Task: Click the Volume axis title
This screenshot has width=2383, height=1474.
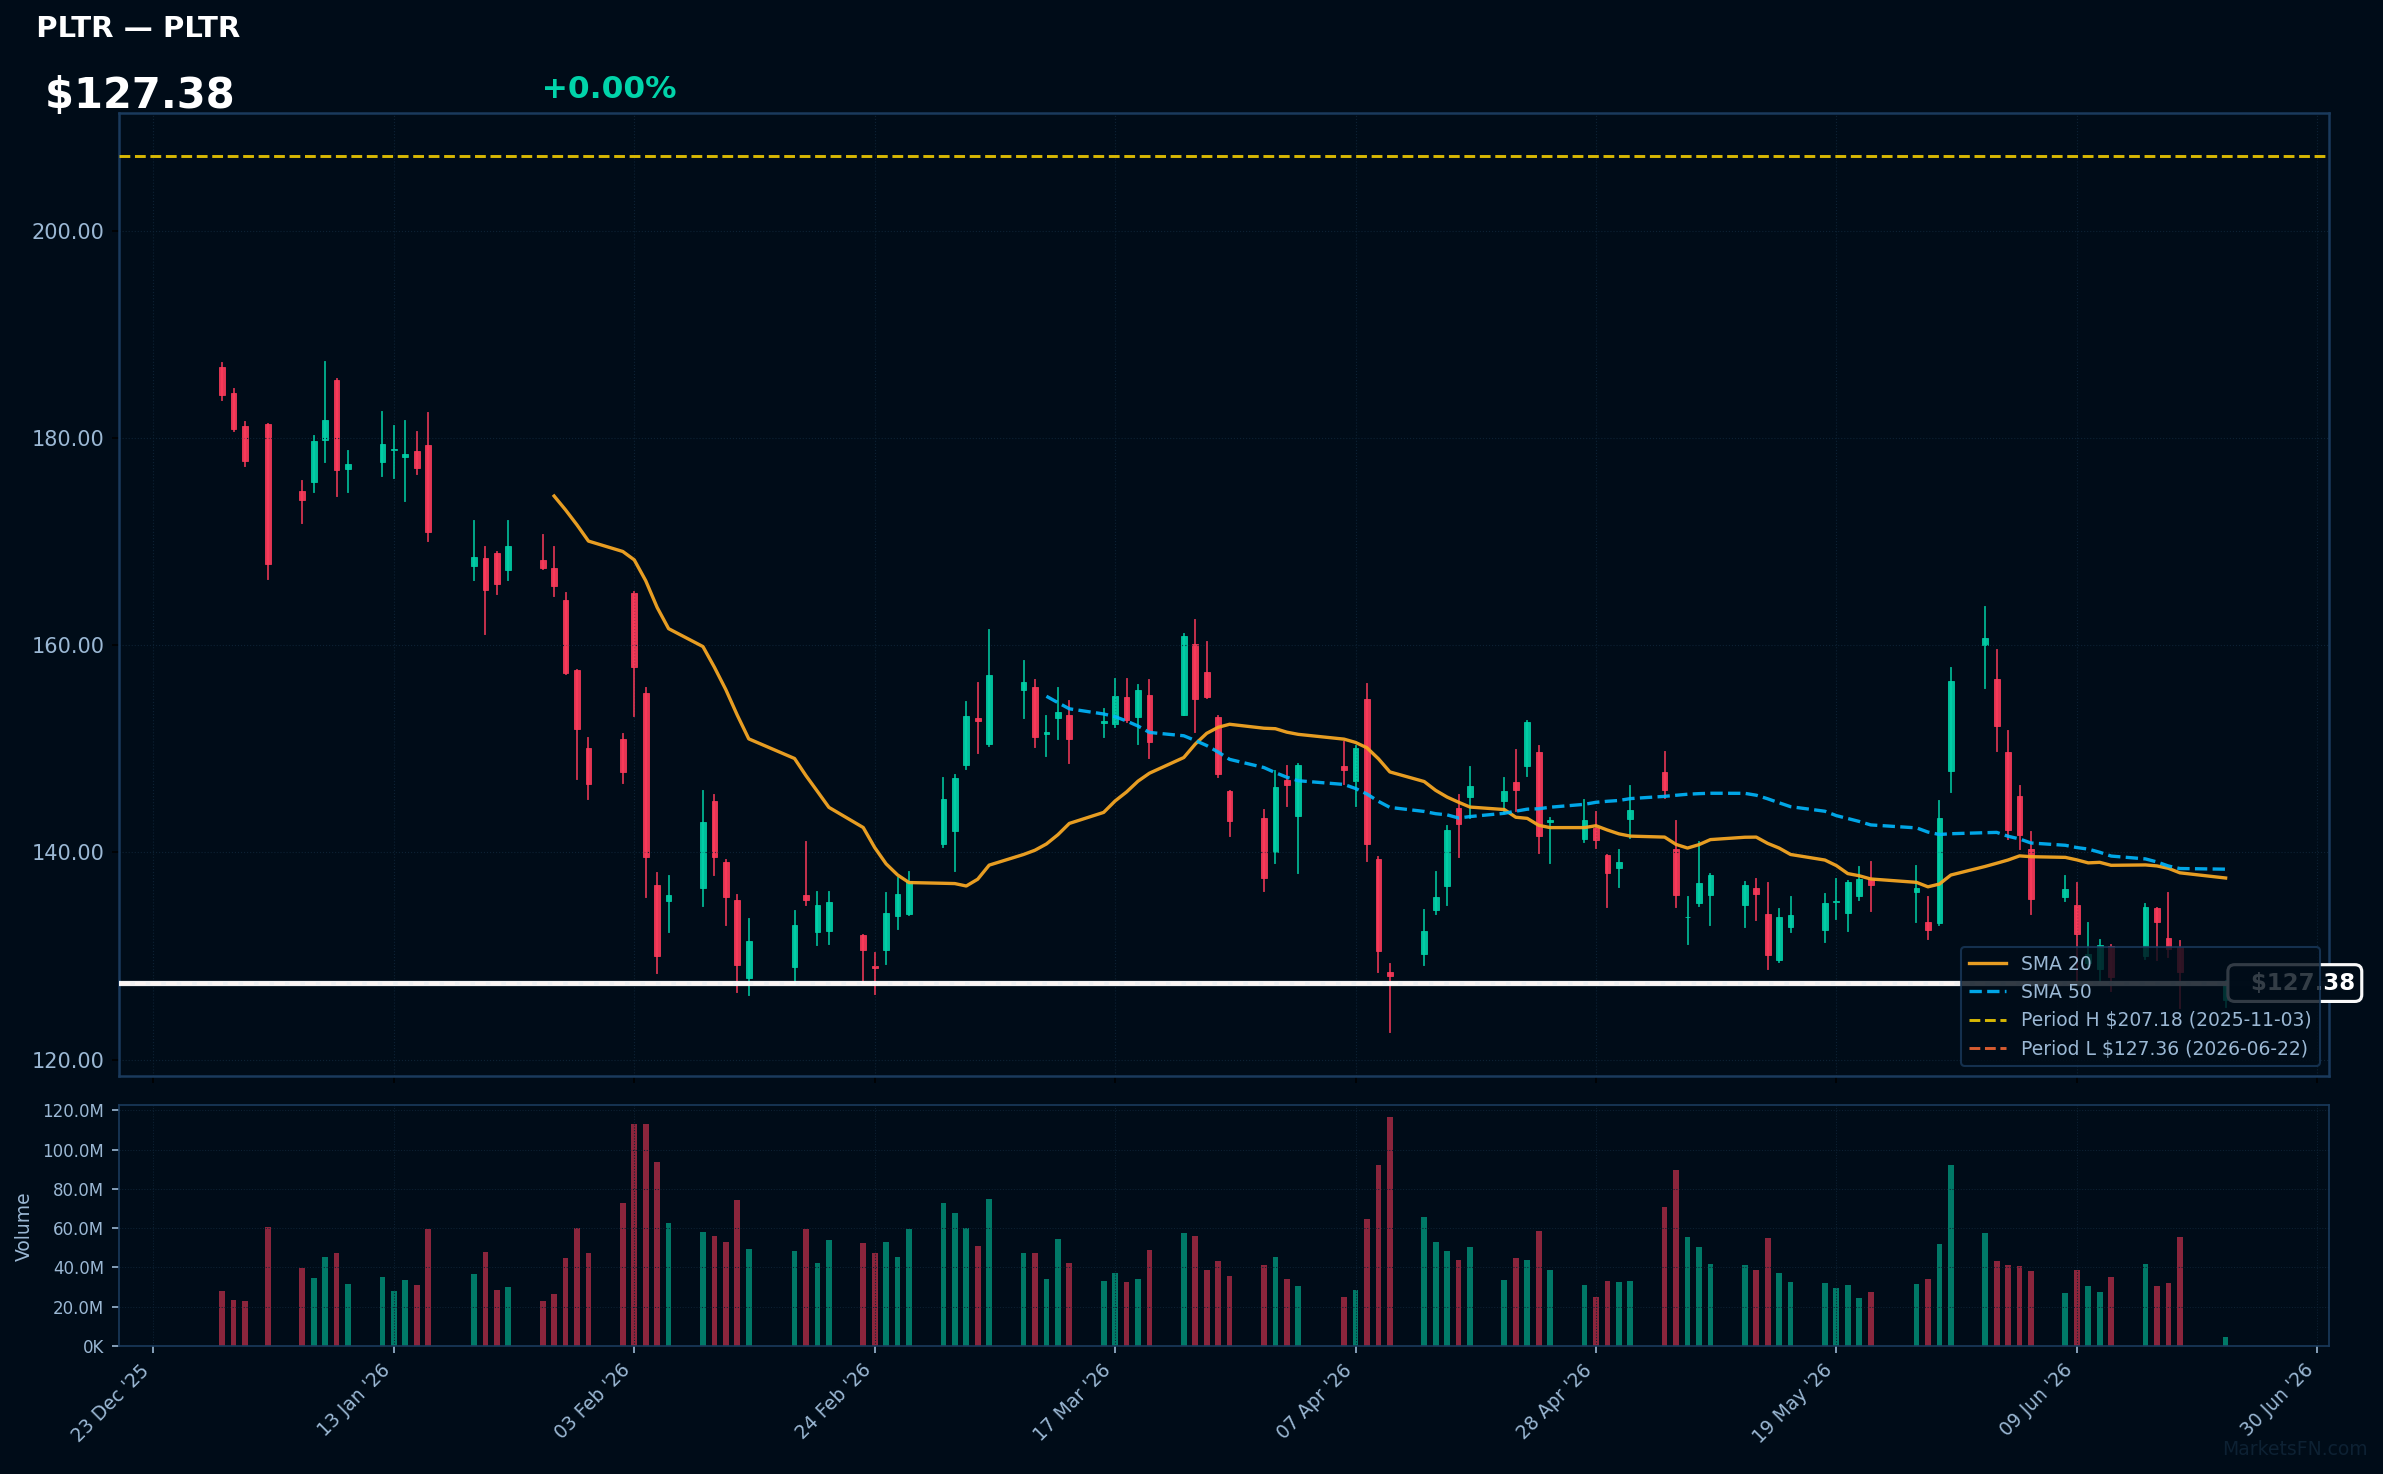Action: click(23, 1227)
